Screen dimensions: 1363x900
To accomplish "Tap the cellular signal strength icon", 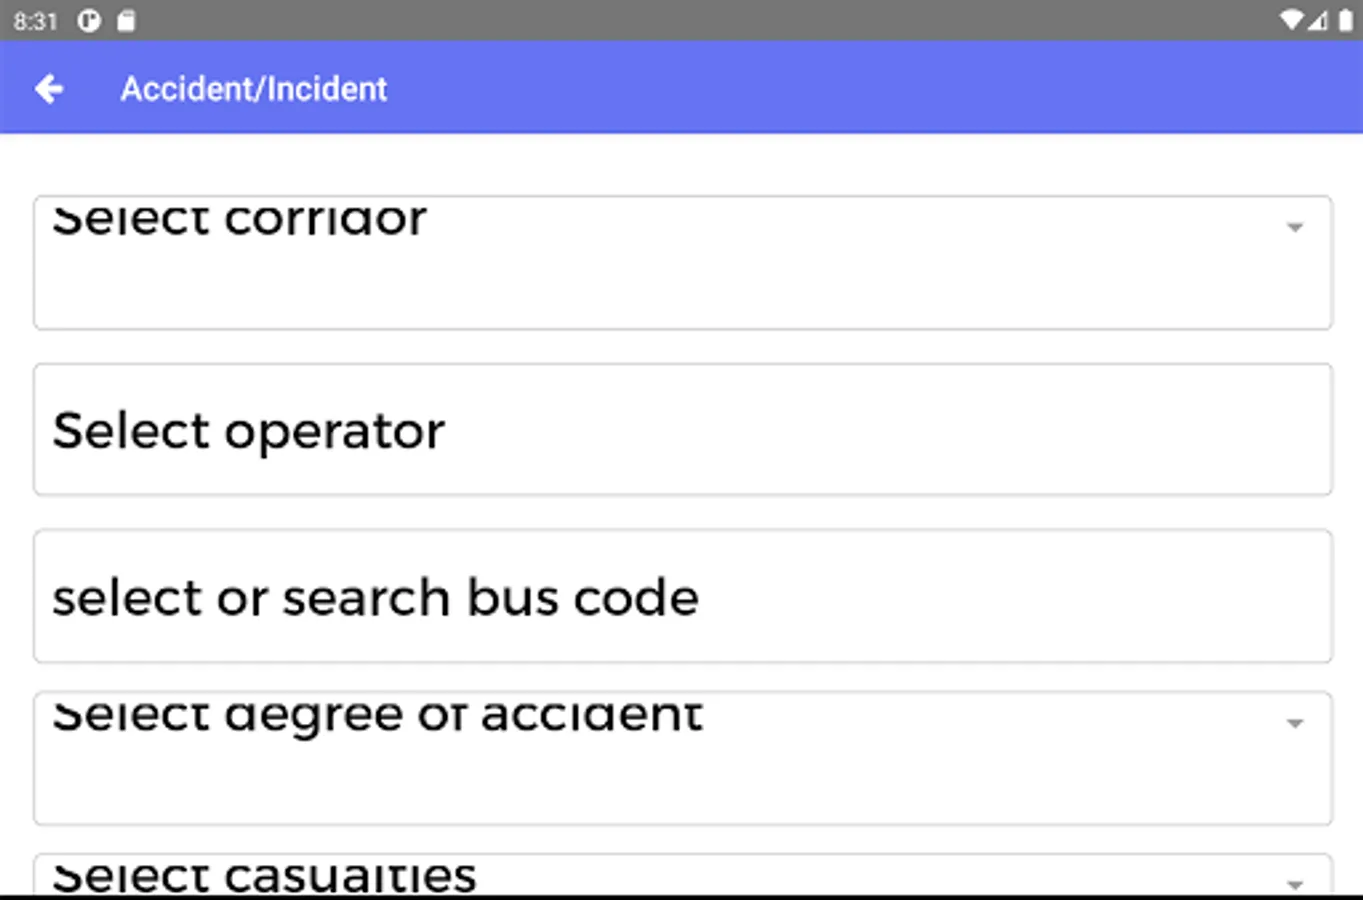I will coord(1318,21).
